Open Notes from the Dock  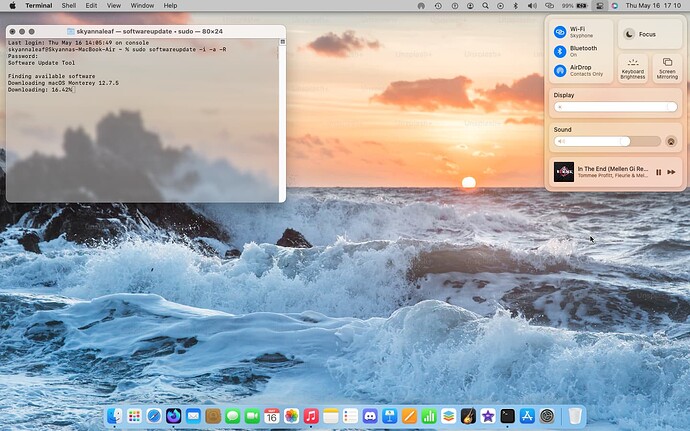point(330,416)
